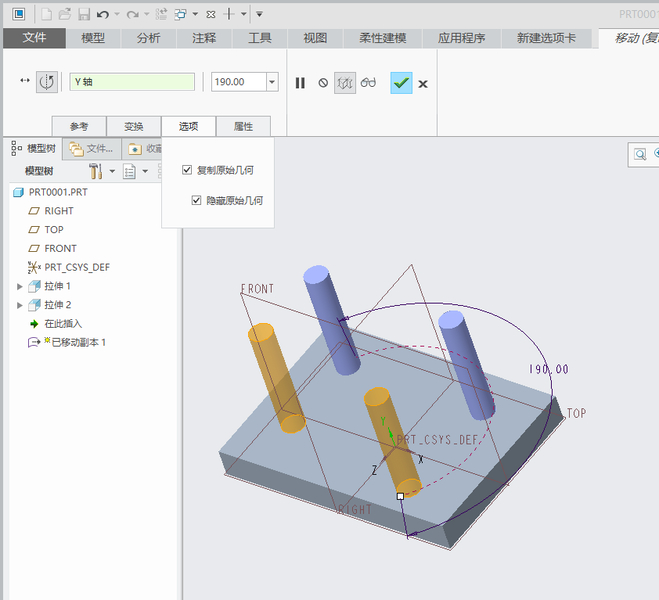Click the 190.00 angle input field
This screenshot has height=600, width=659.
tap(239, 82)
